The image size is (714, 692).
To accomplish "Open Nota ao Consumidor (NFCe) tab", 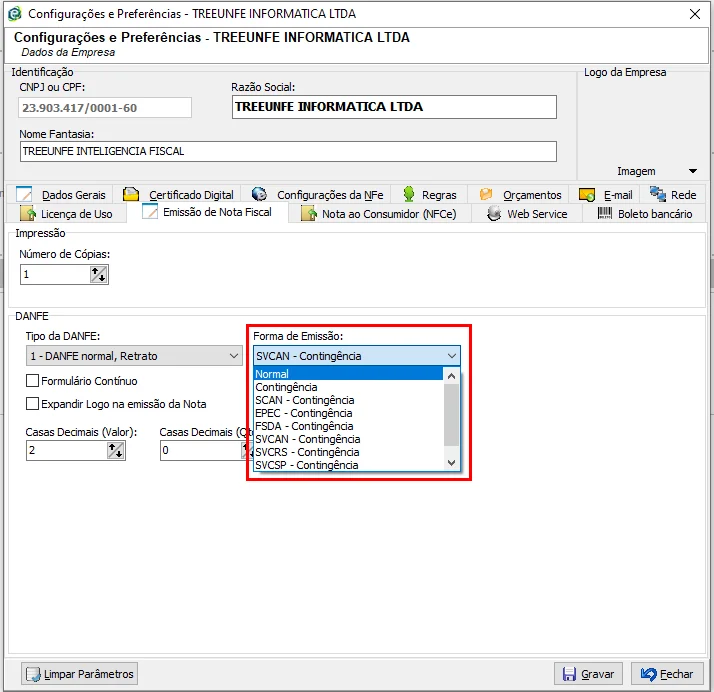I will [x=380, y=214].
